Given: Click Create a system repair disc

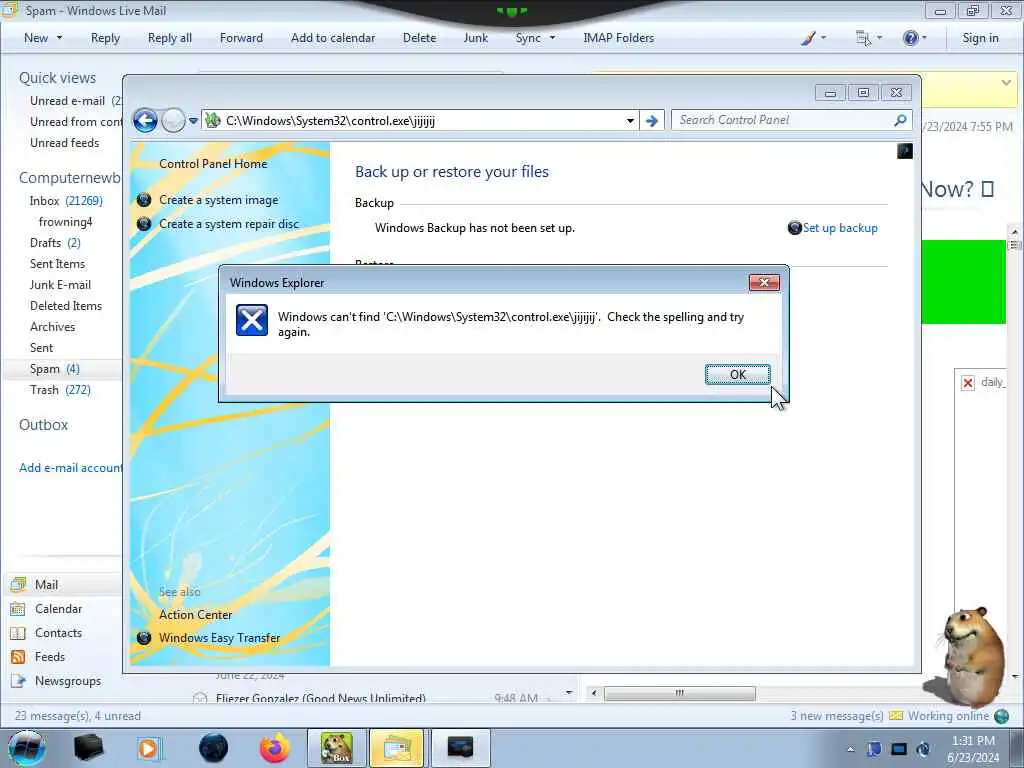Looking at the screenshot, I should [229, 224].
